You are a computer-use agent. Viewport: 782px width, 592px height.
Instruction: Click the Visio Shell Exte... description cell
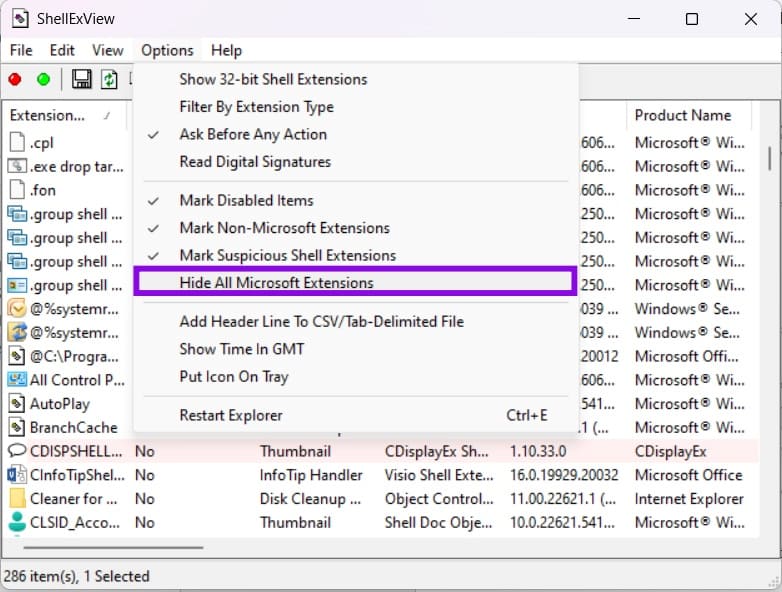[x=439, y=475]
